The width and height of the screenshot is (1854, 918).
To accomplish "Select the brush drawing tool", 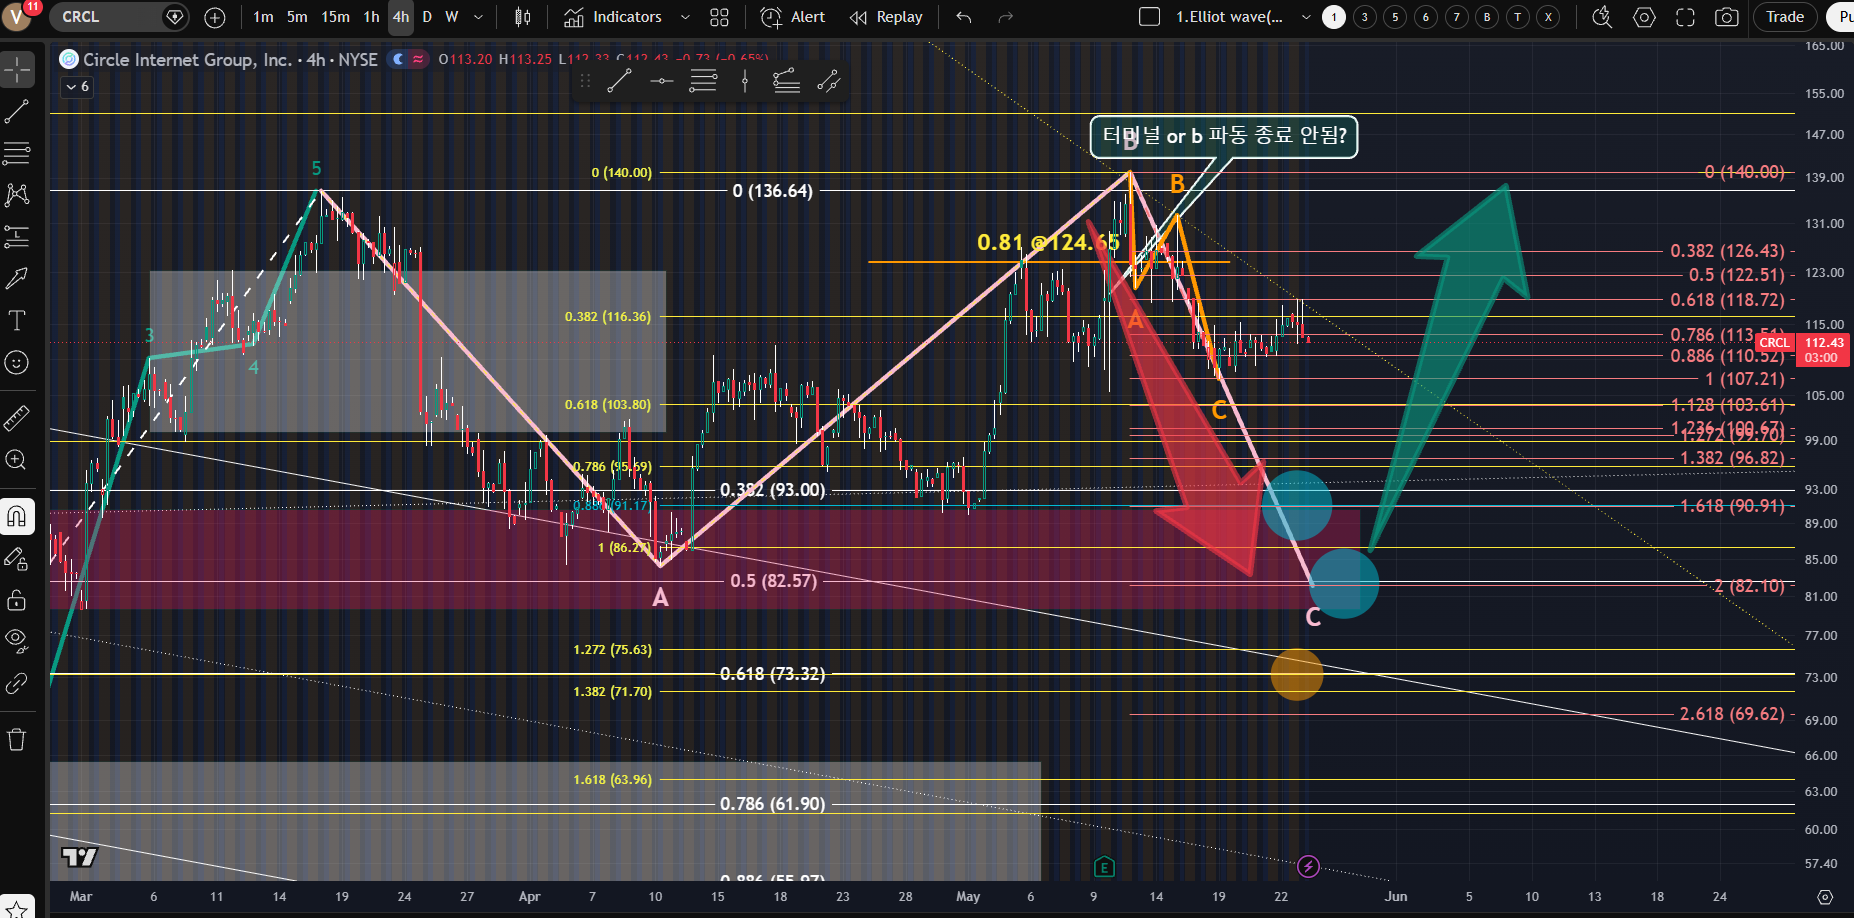I will tap(17, 278).
